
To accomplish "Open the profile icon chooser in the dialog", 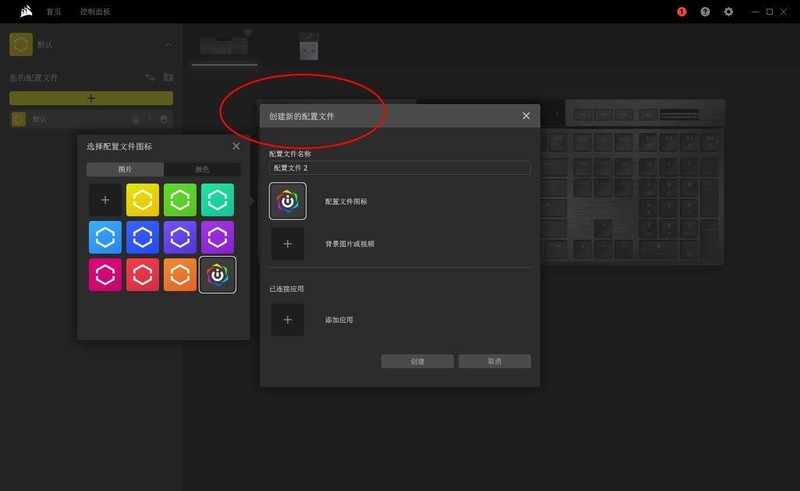I will point(288,201).
